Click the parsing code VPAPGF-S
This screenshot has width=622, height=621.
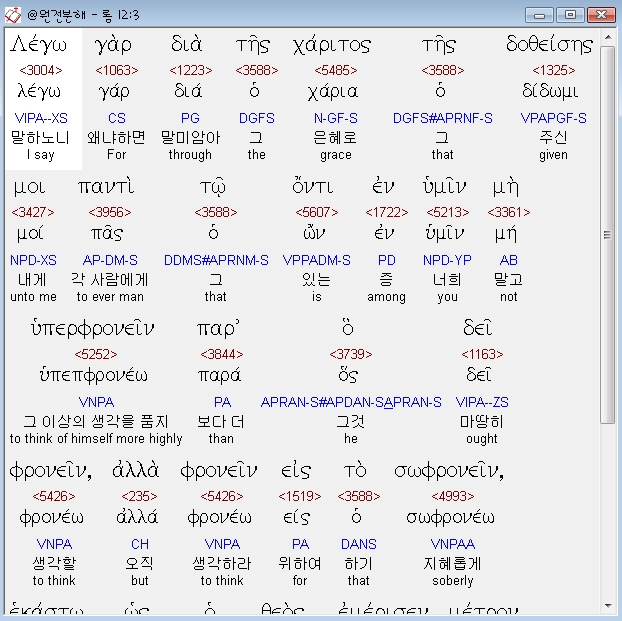pos(553,118)
